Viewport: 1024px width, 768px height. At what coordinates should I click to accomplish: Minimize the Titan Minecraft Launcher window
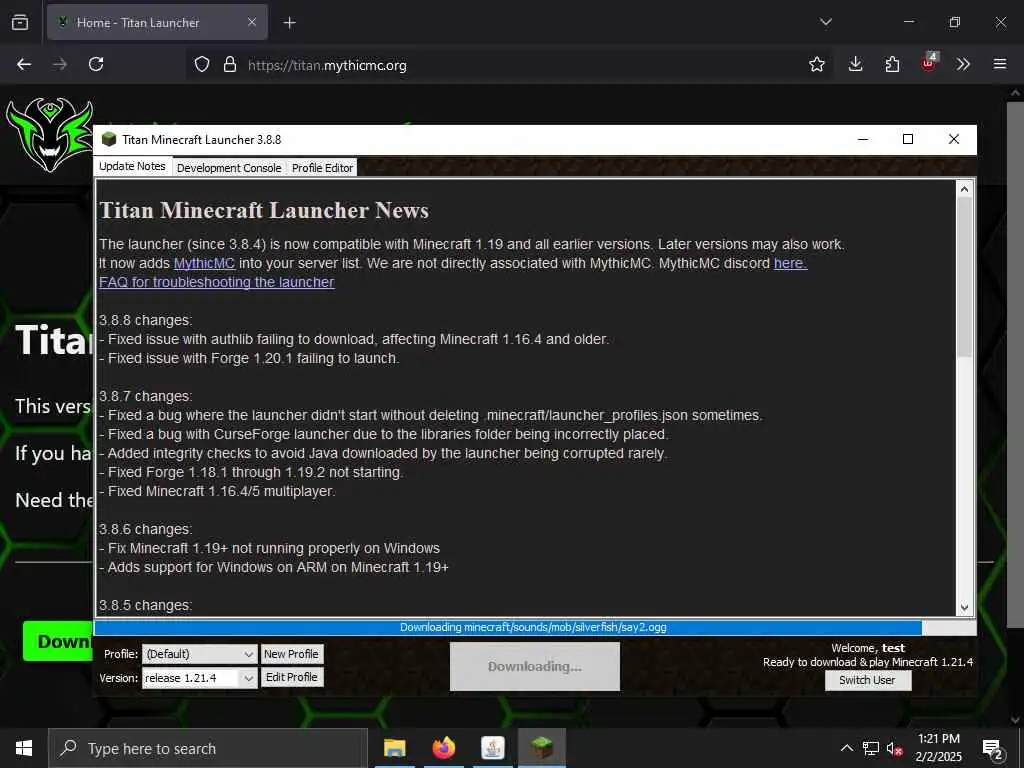(863, 139)
